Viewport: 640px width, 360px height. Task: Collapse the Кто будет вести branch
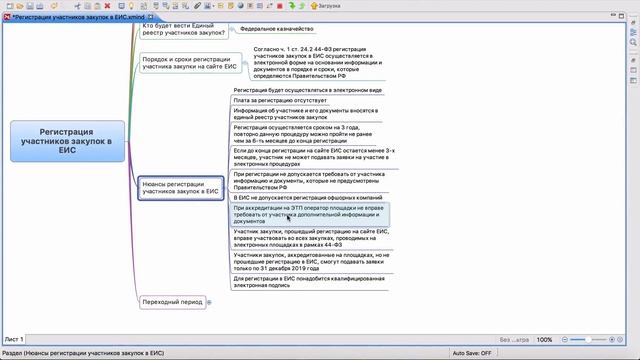tap(232, 29)
